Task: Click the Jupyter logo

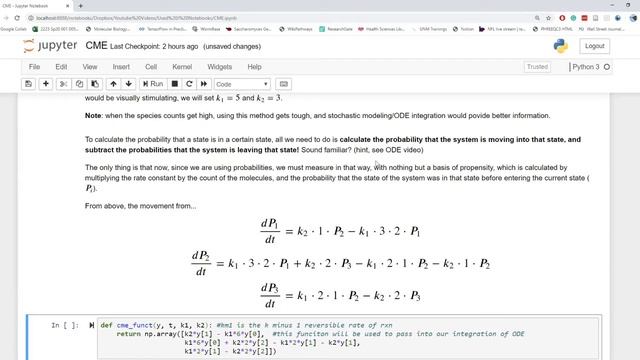Action: coord(50,46)
